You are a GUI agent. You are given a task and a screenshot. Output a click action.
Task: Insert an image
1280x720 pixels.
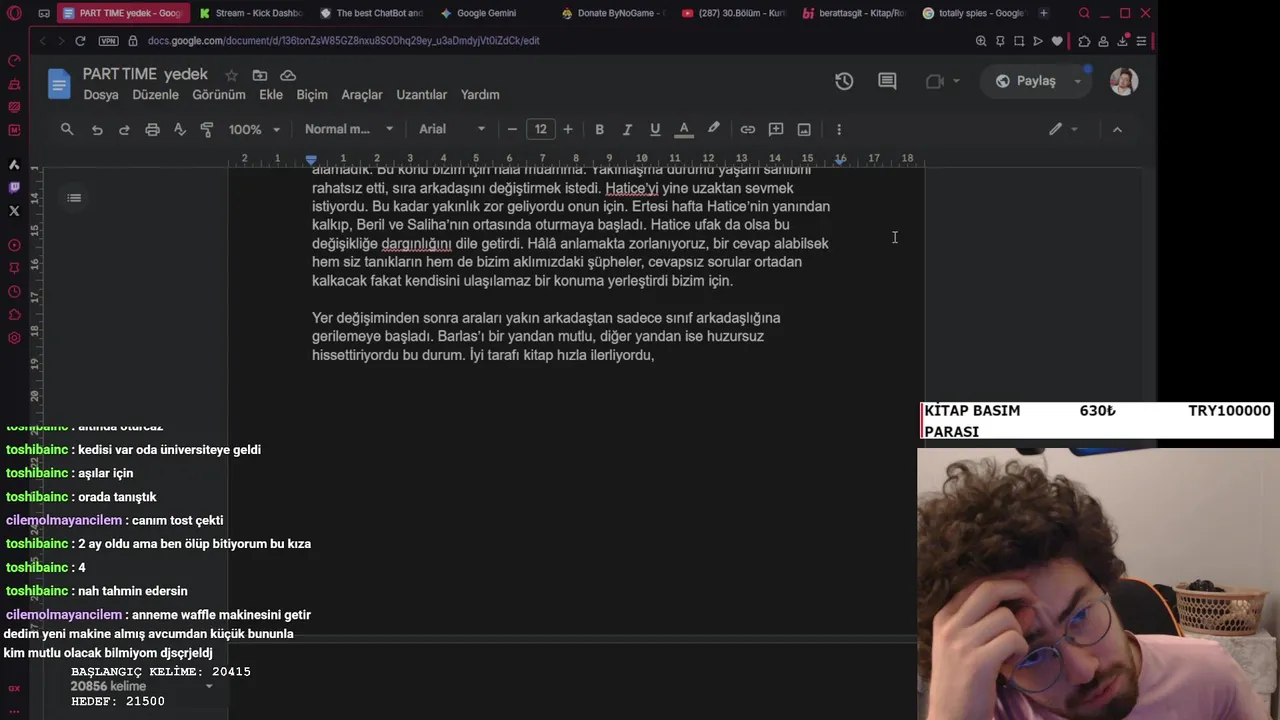804,129
